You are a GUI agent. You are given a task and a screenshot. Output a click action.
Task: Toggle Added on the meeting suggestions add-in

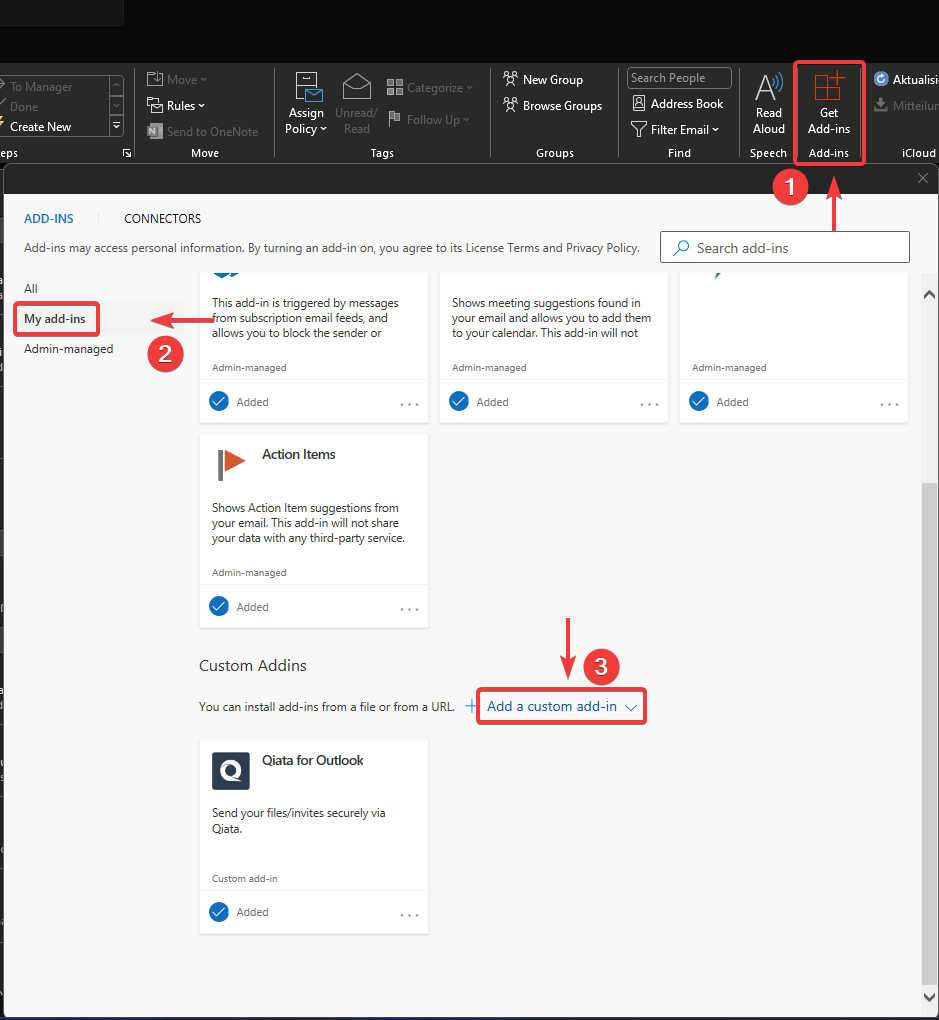(x=458, y=401)
